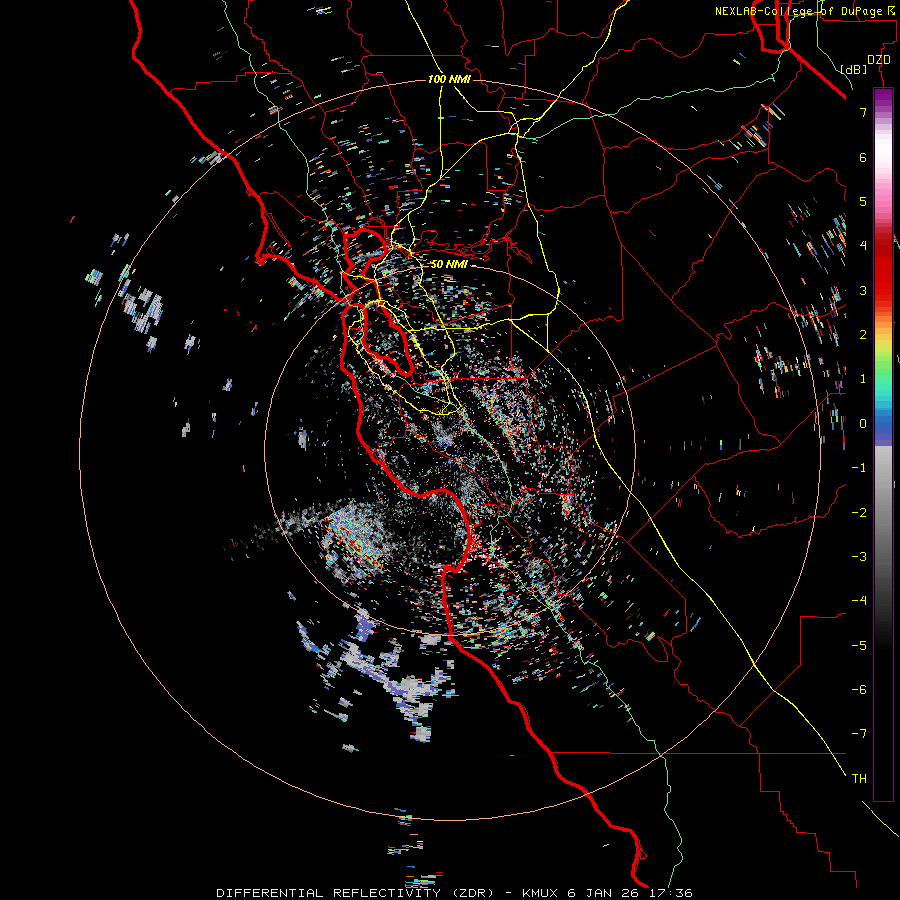Click the 4 value on color scale
This screenshot has width=900, height=900.
(863, 246)
